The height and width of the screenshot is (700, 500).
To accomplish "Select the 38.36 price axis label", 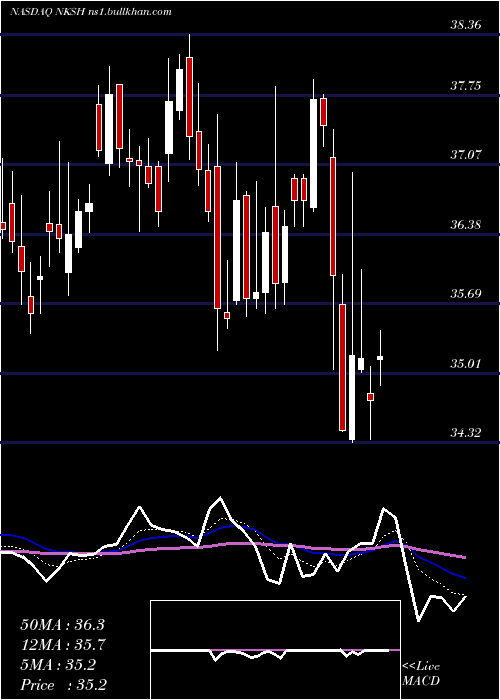I will point(466,25).
